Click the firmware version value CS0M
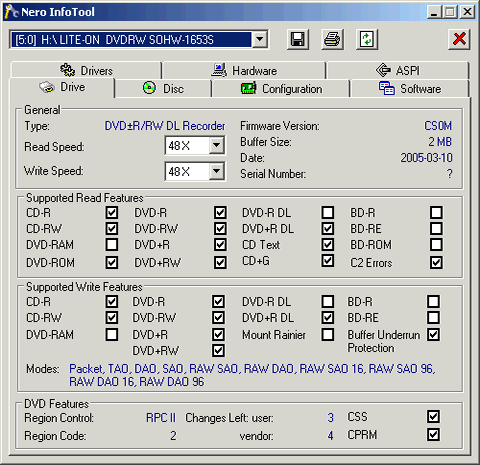 [438, 126]
